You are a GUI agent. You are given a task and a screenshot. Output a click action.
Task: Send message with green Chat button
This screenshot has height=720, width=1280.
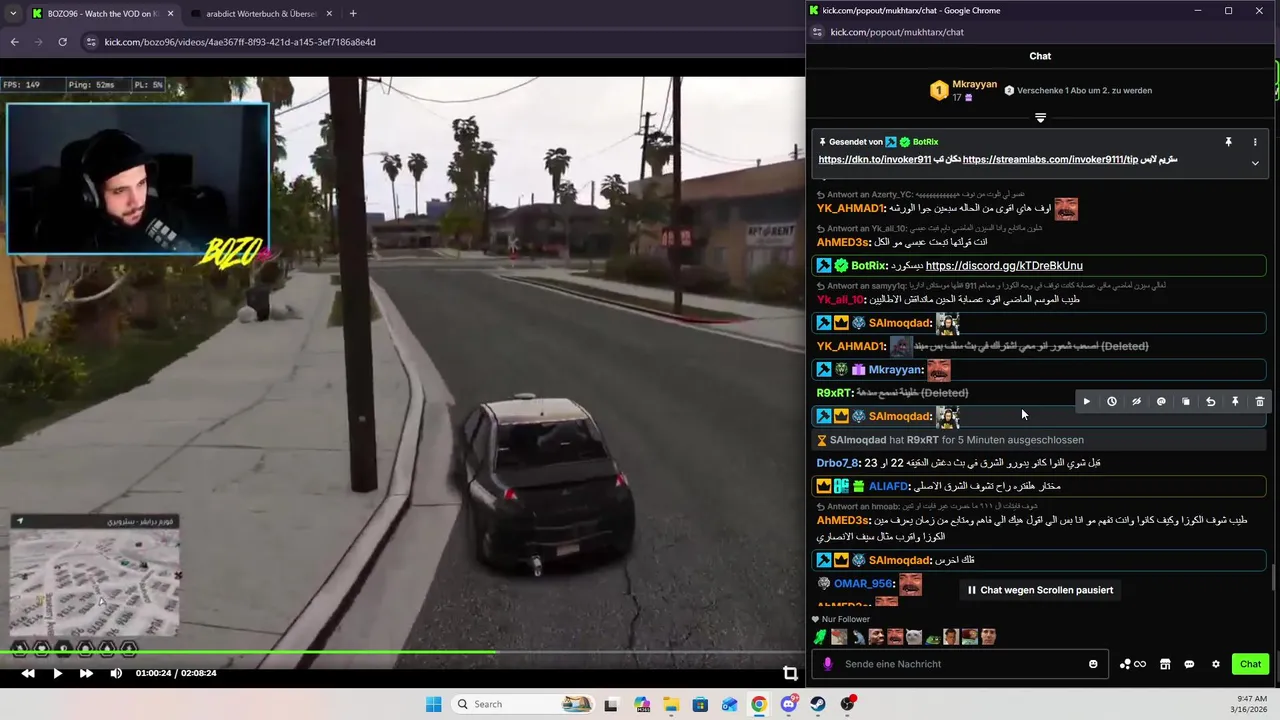1250,664
